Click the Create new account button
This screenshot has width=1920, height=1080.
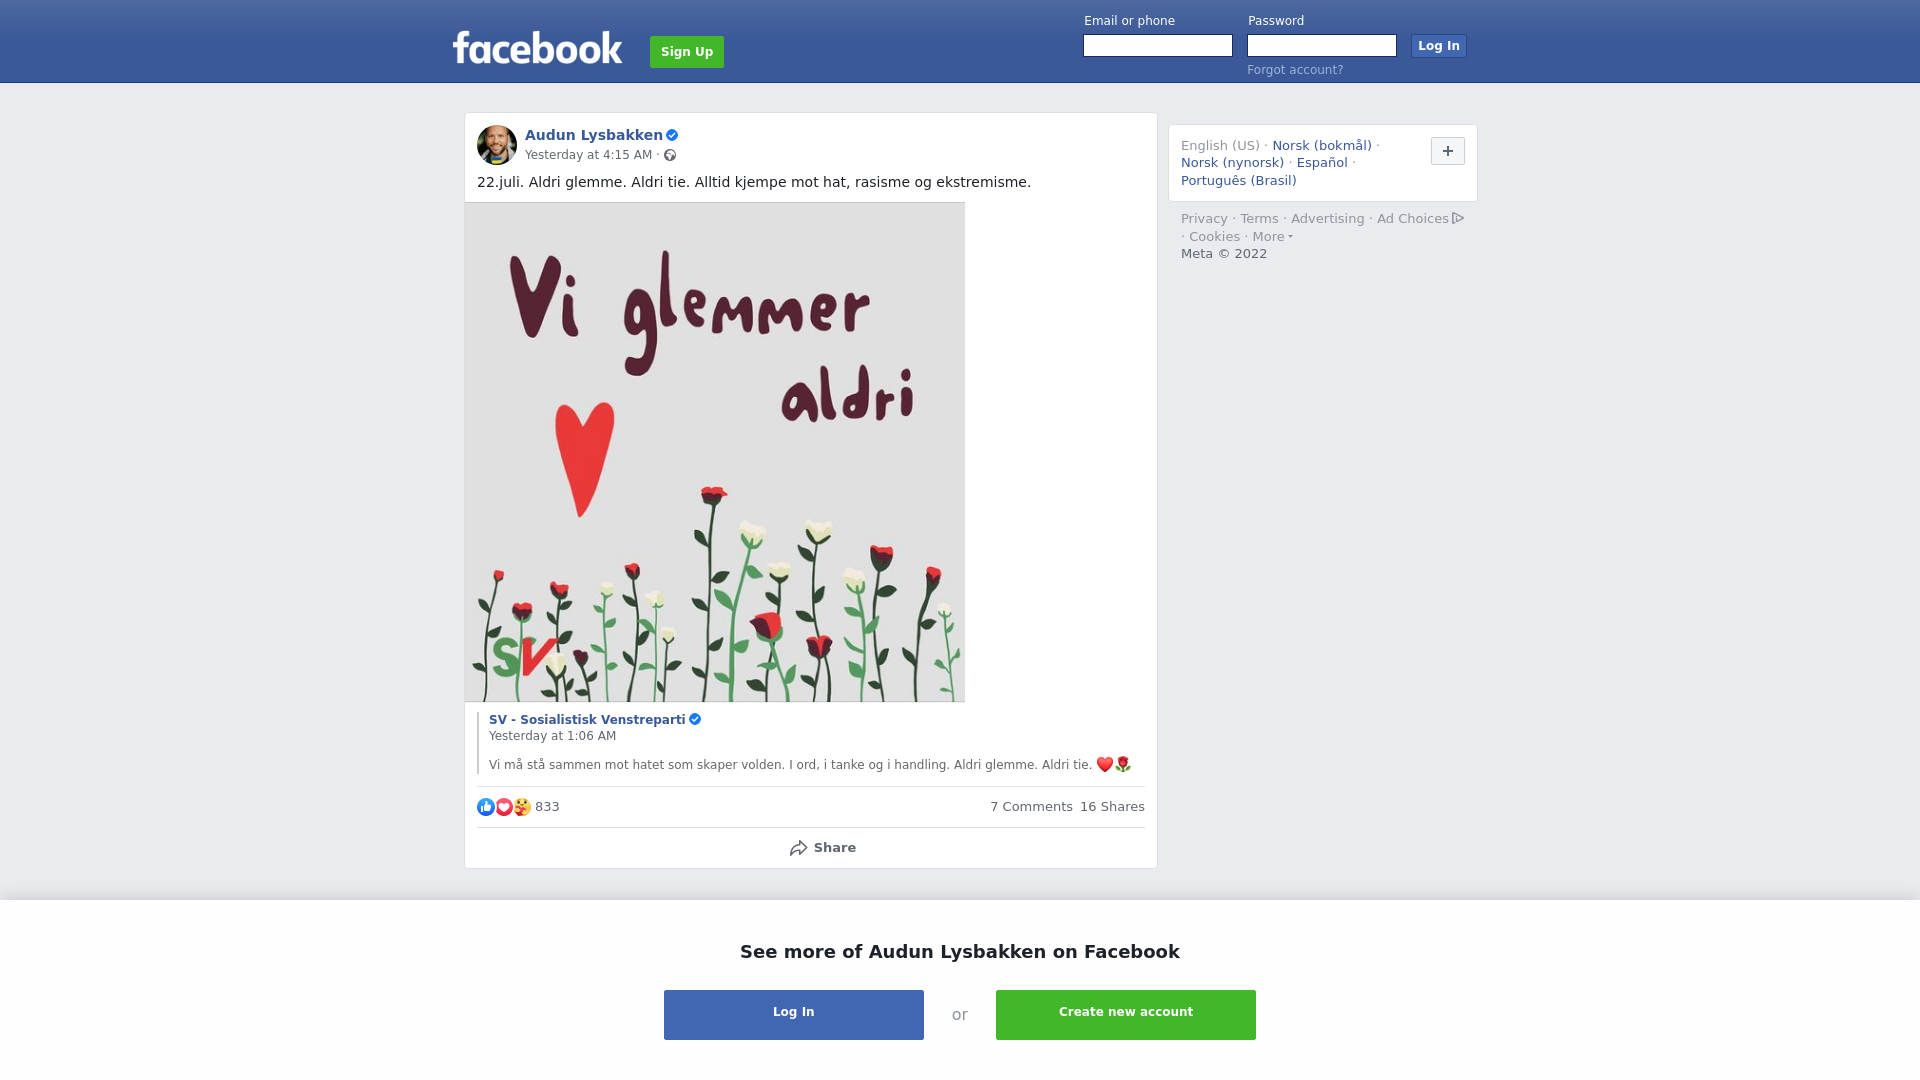[1126, 1015]
